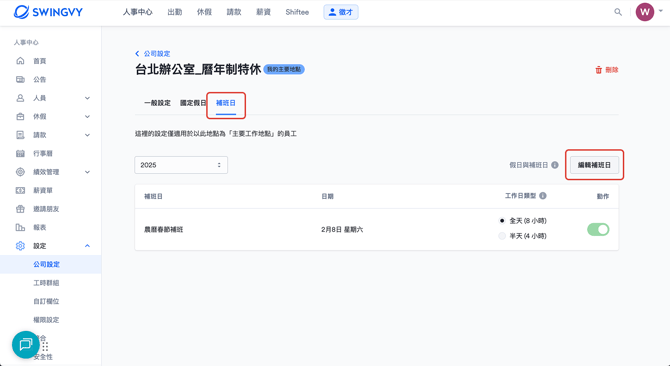The width and height of the screenshot is (670, 366).
Task: Click the 補班日 column header
Action: click(x=153, y=196)
